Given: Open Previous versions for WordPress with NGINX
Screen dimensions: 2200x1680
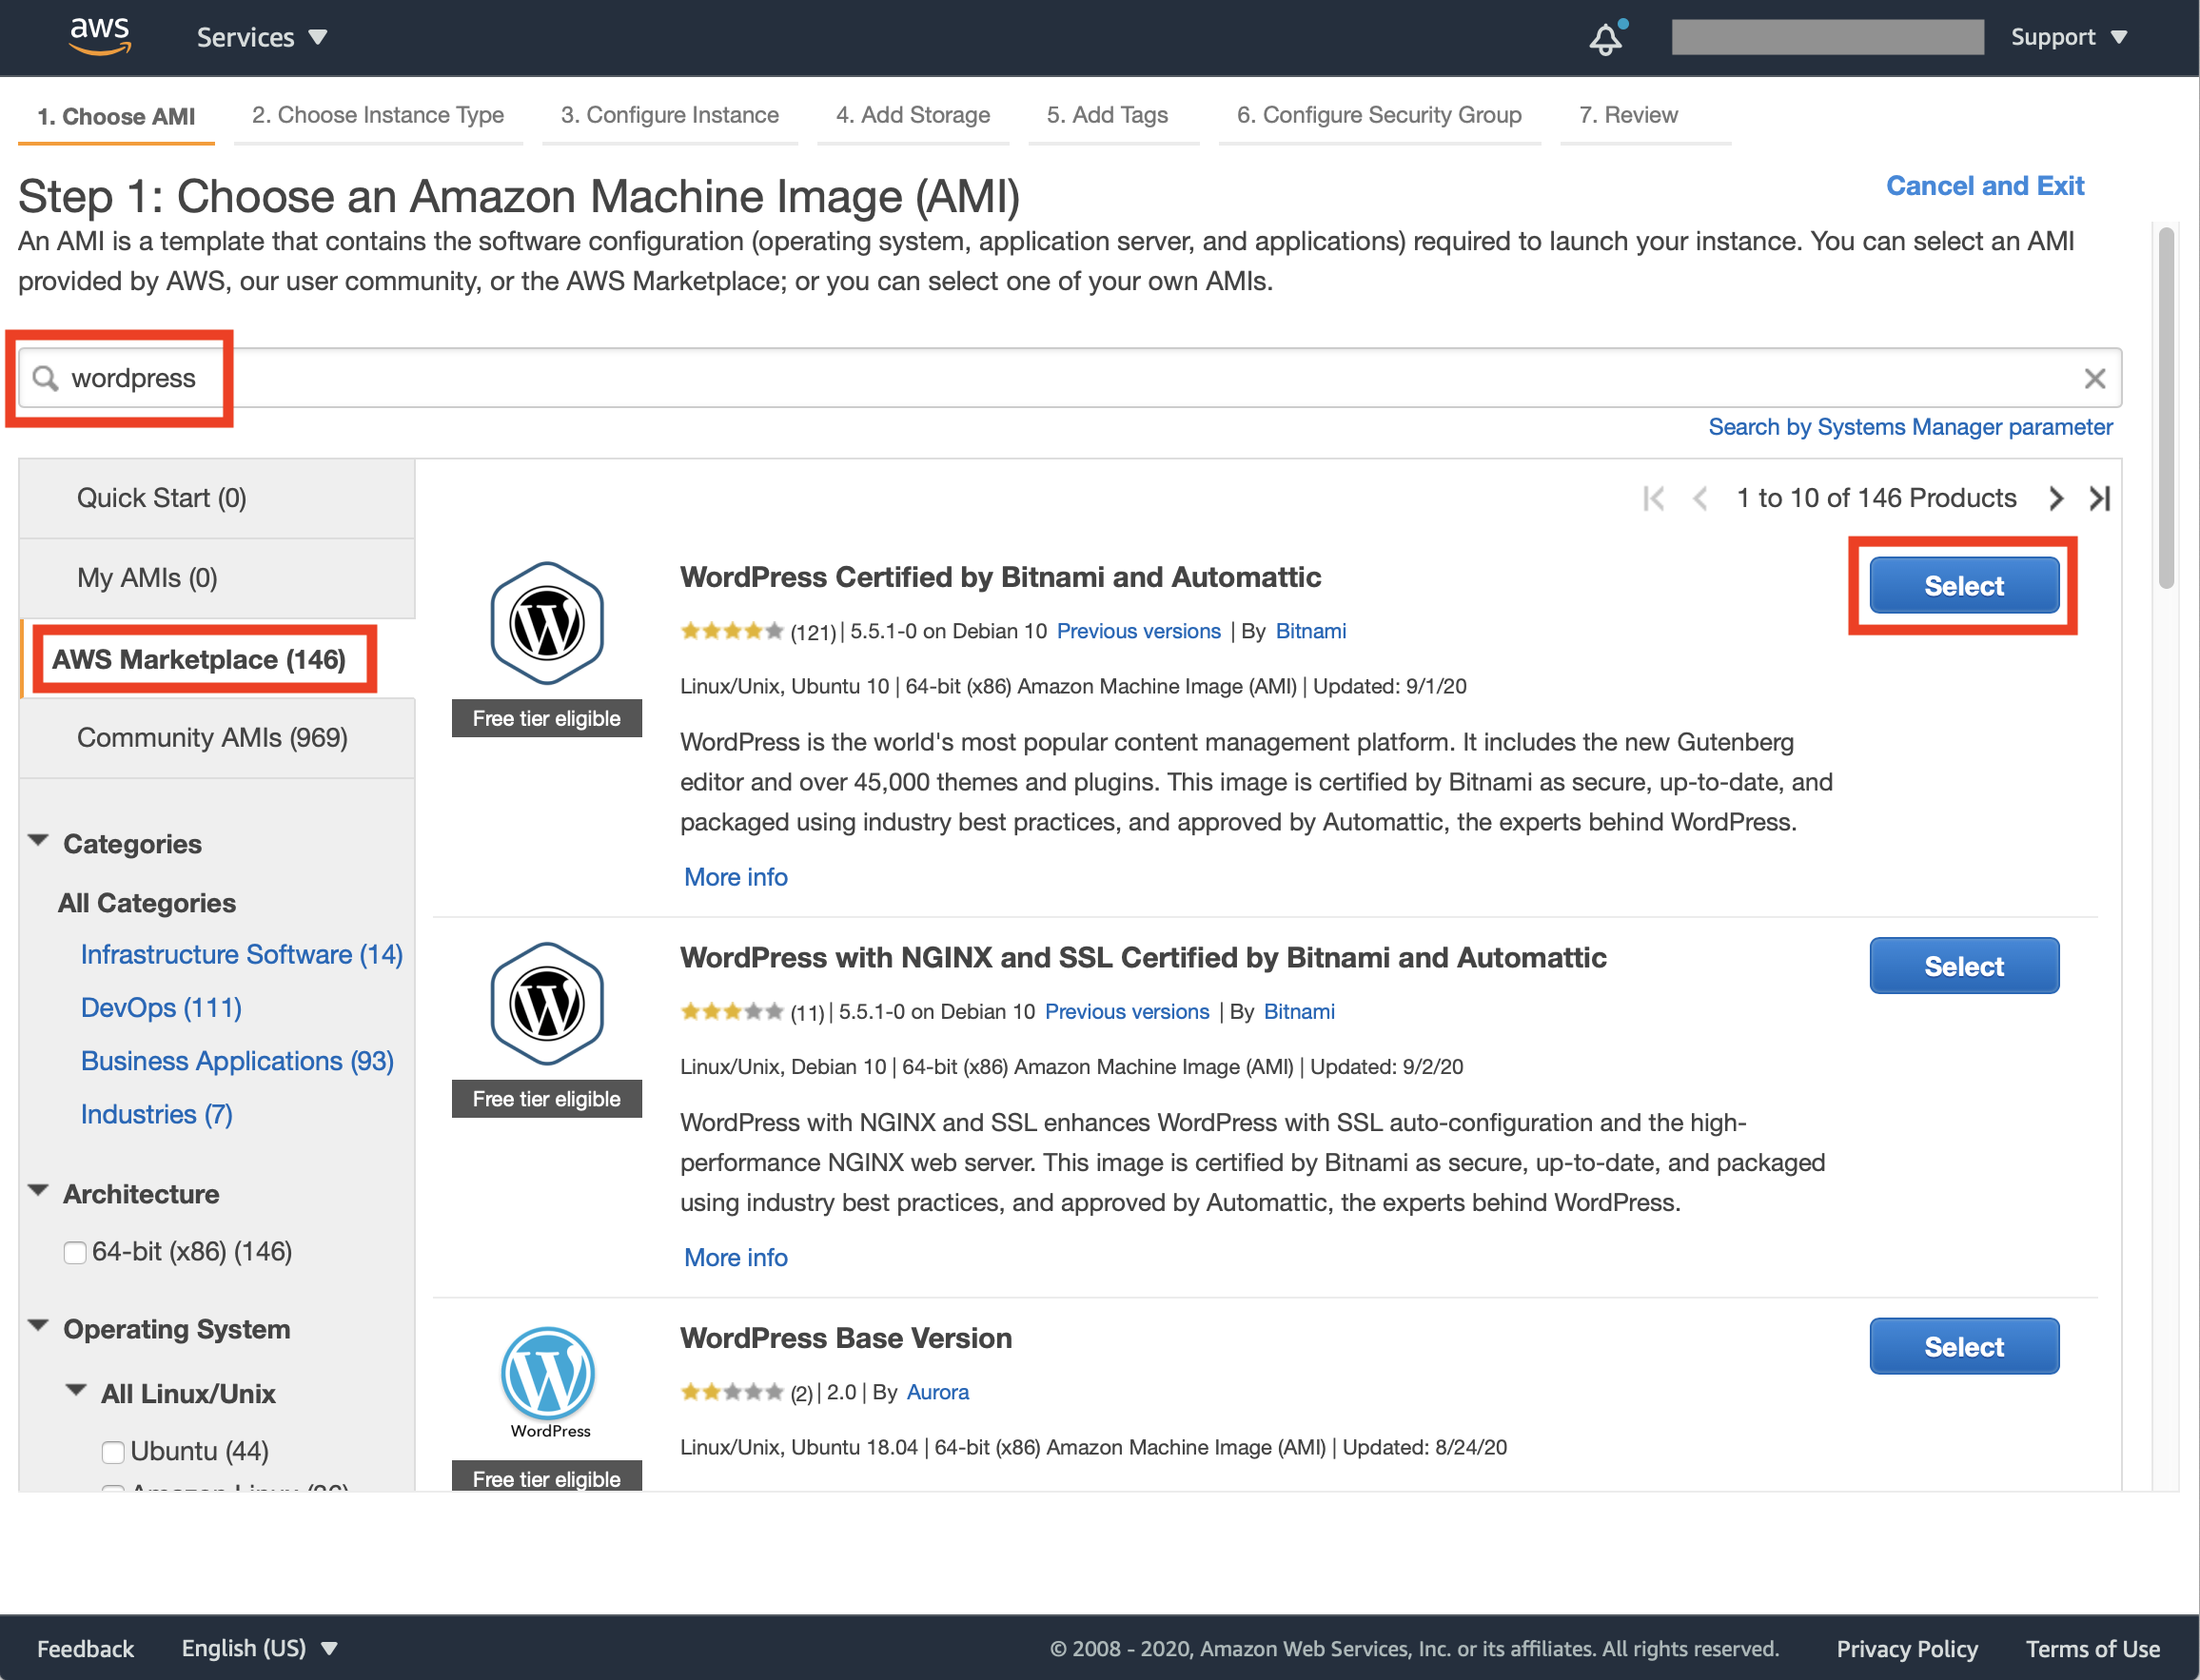Looking at the screenshot, I should pos(1127,1011).
